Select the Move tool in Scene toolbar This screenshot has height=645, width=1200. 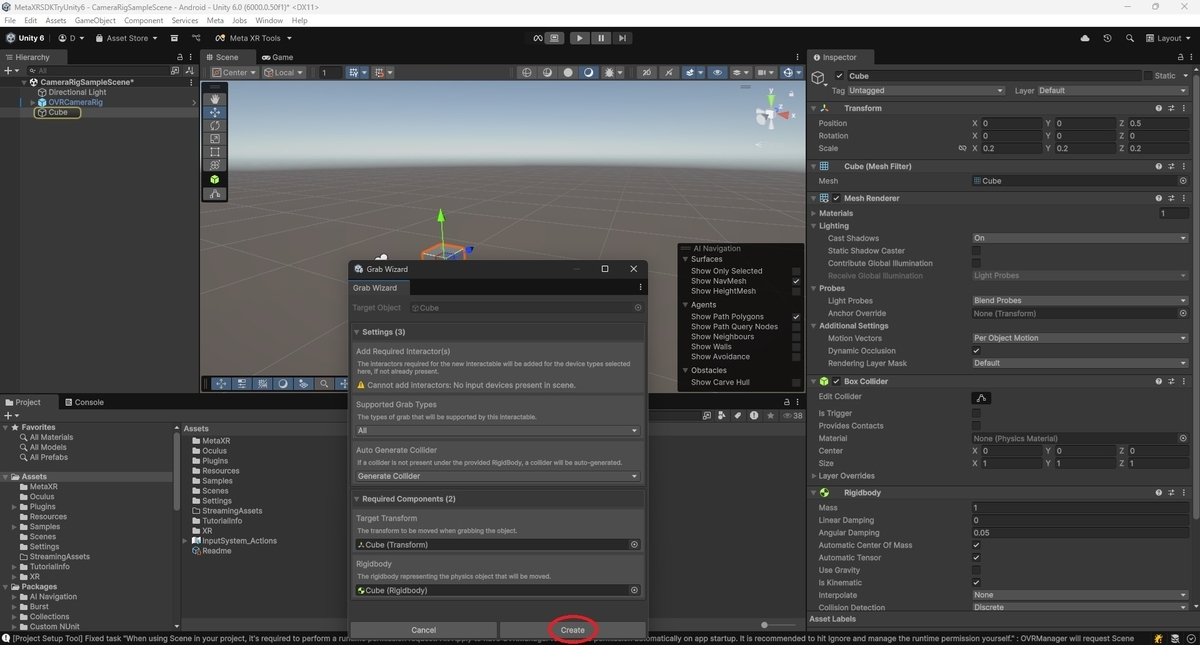215,113
